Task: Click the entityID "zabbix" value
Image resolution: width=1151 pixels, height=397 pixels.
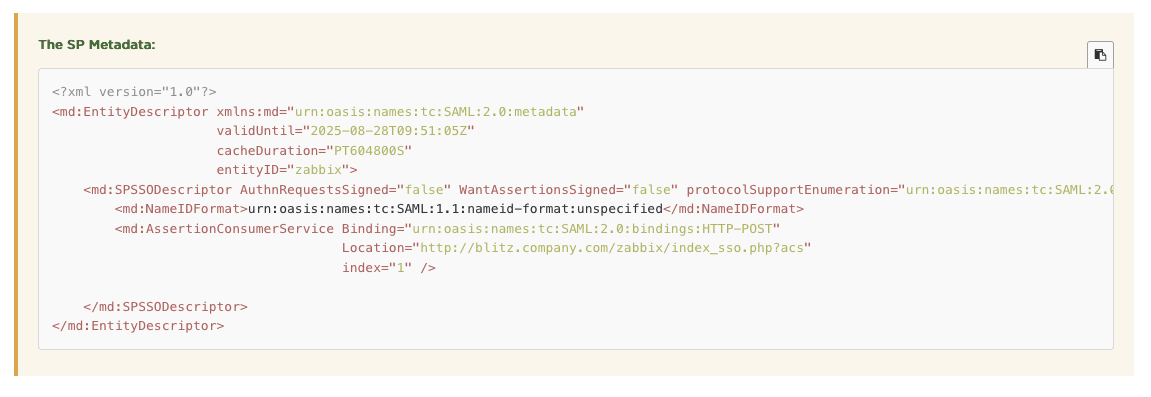Action: tap(319, 170)
